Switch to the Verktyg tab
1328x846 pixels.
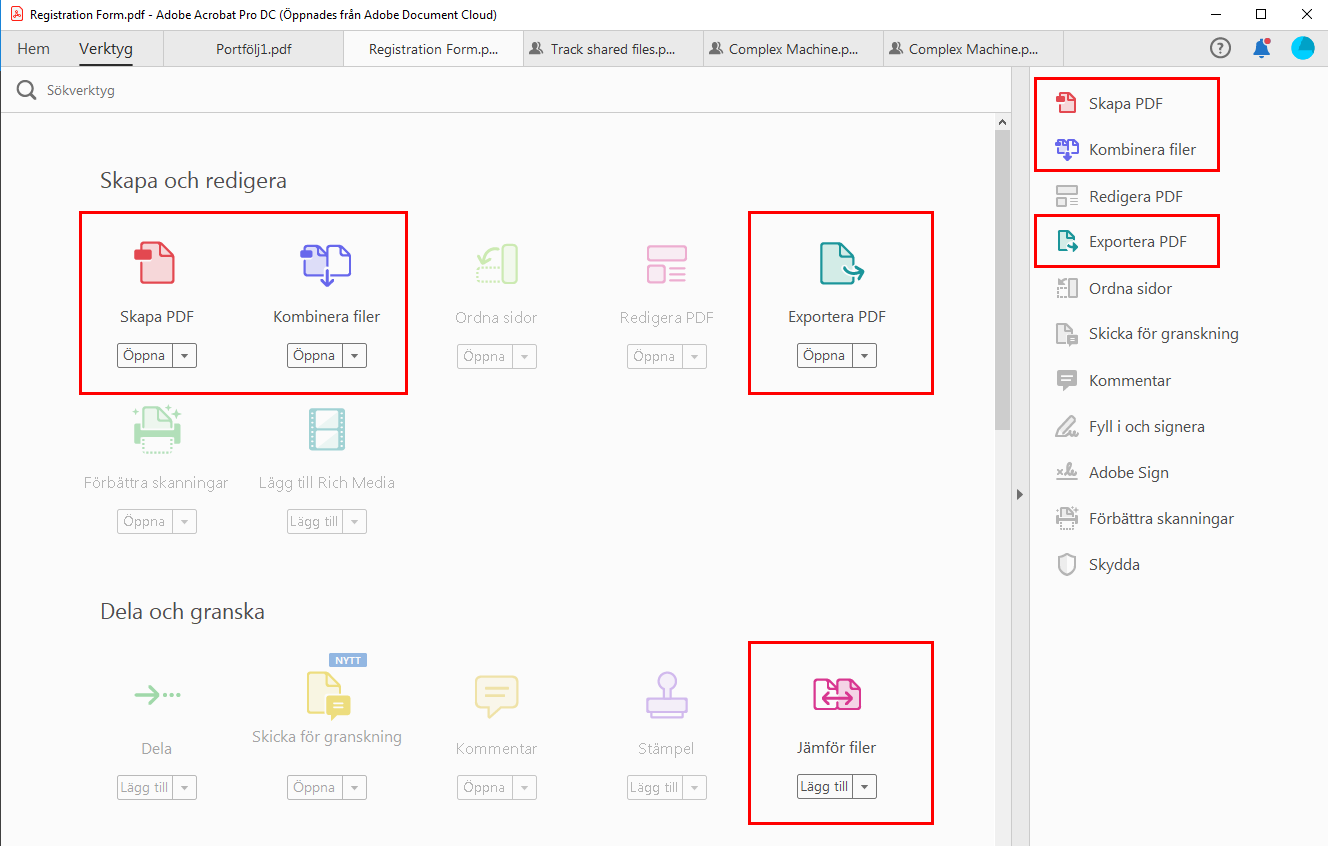pos(106,49)
